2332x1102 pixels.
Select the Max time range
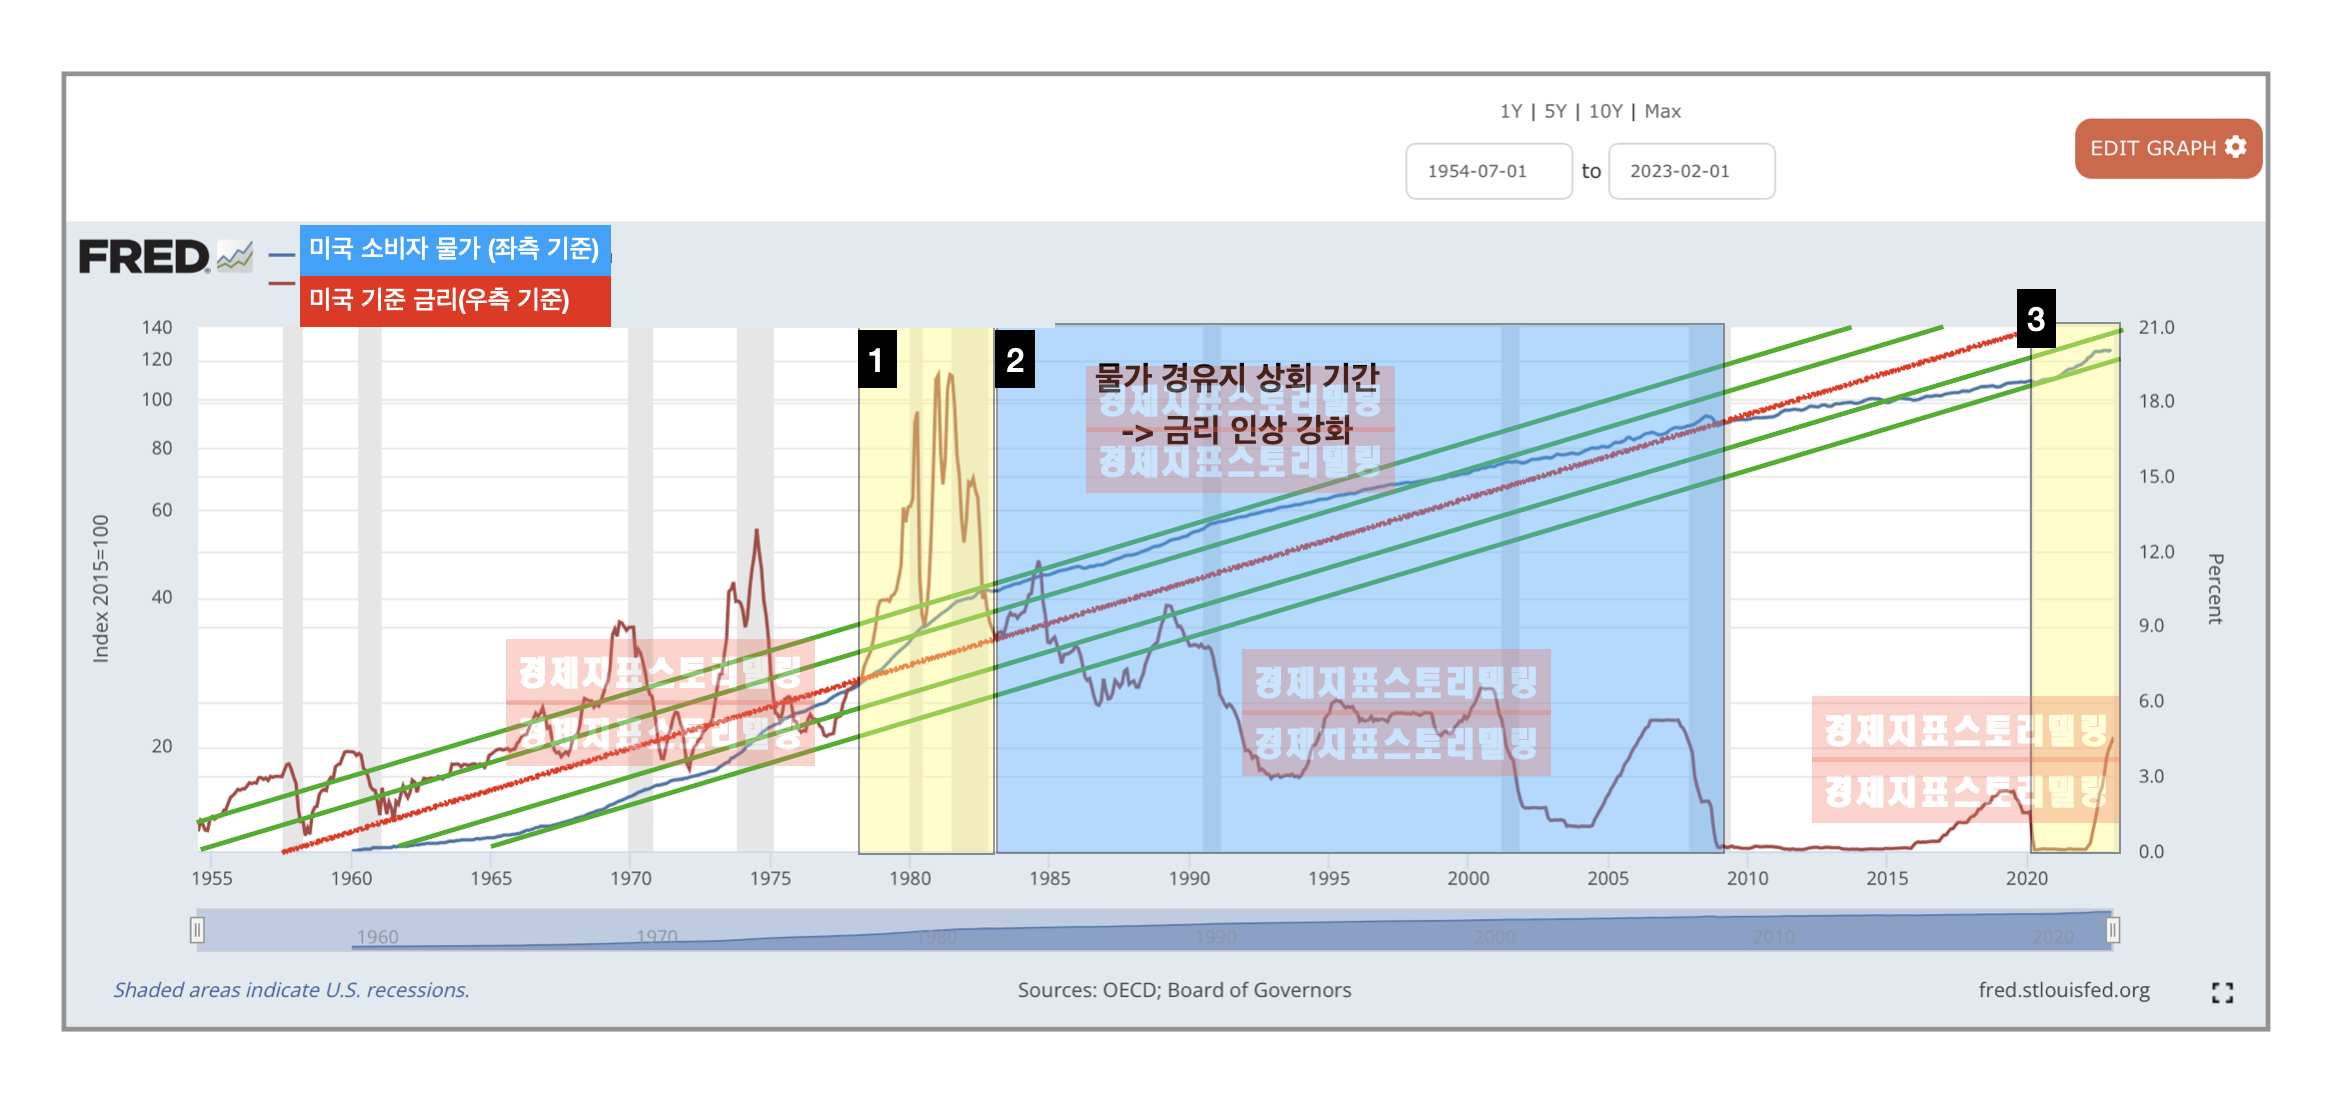(x=1662, y=111)
